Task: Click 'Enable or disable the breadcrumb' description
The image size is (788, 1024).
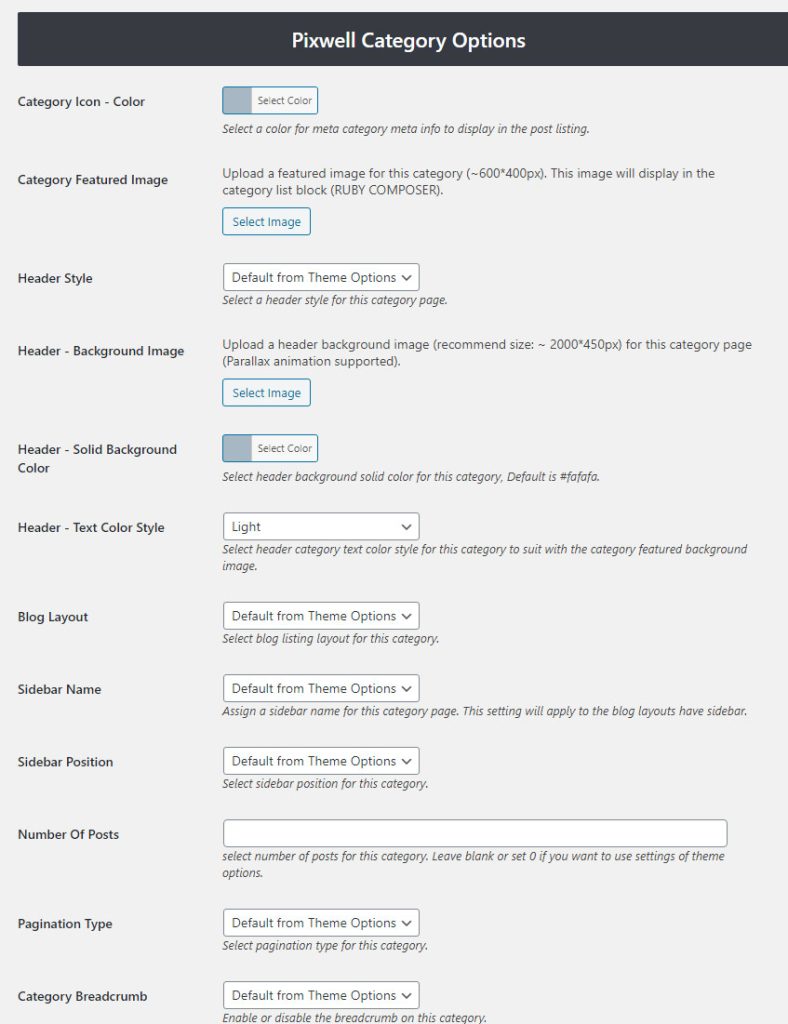Action: (355, 1017)
